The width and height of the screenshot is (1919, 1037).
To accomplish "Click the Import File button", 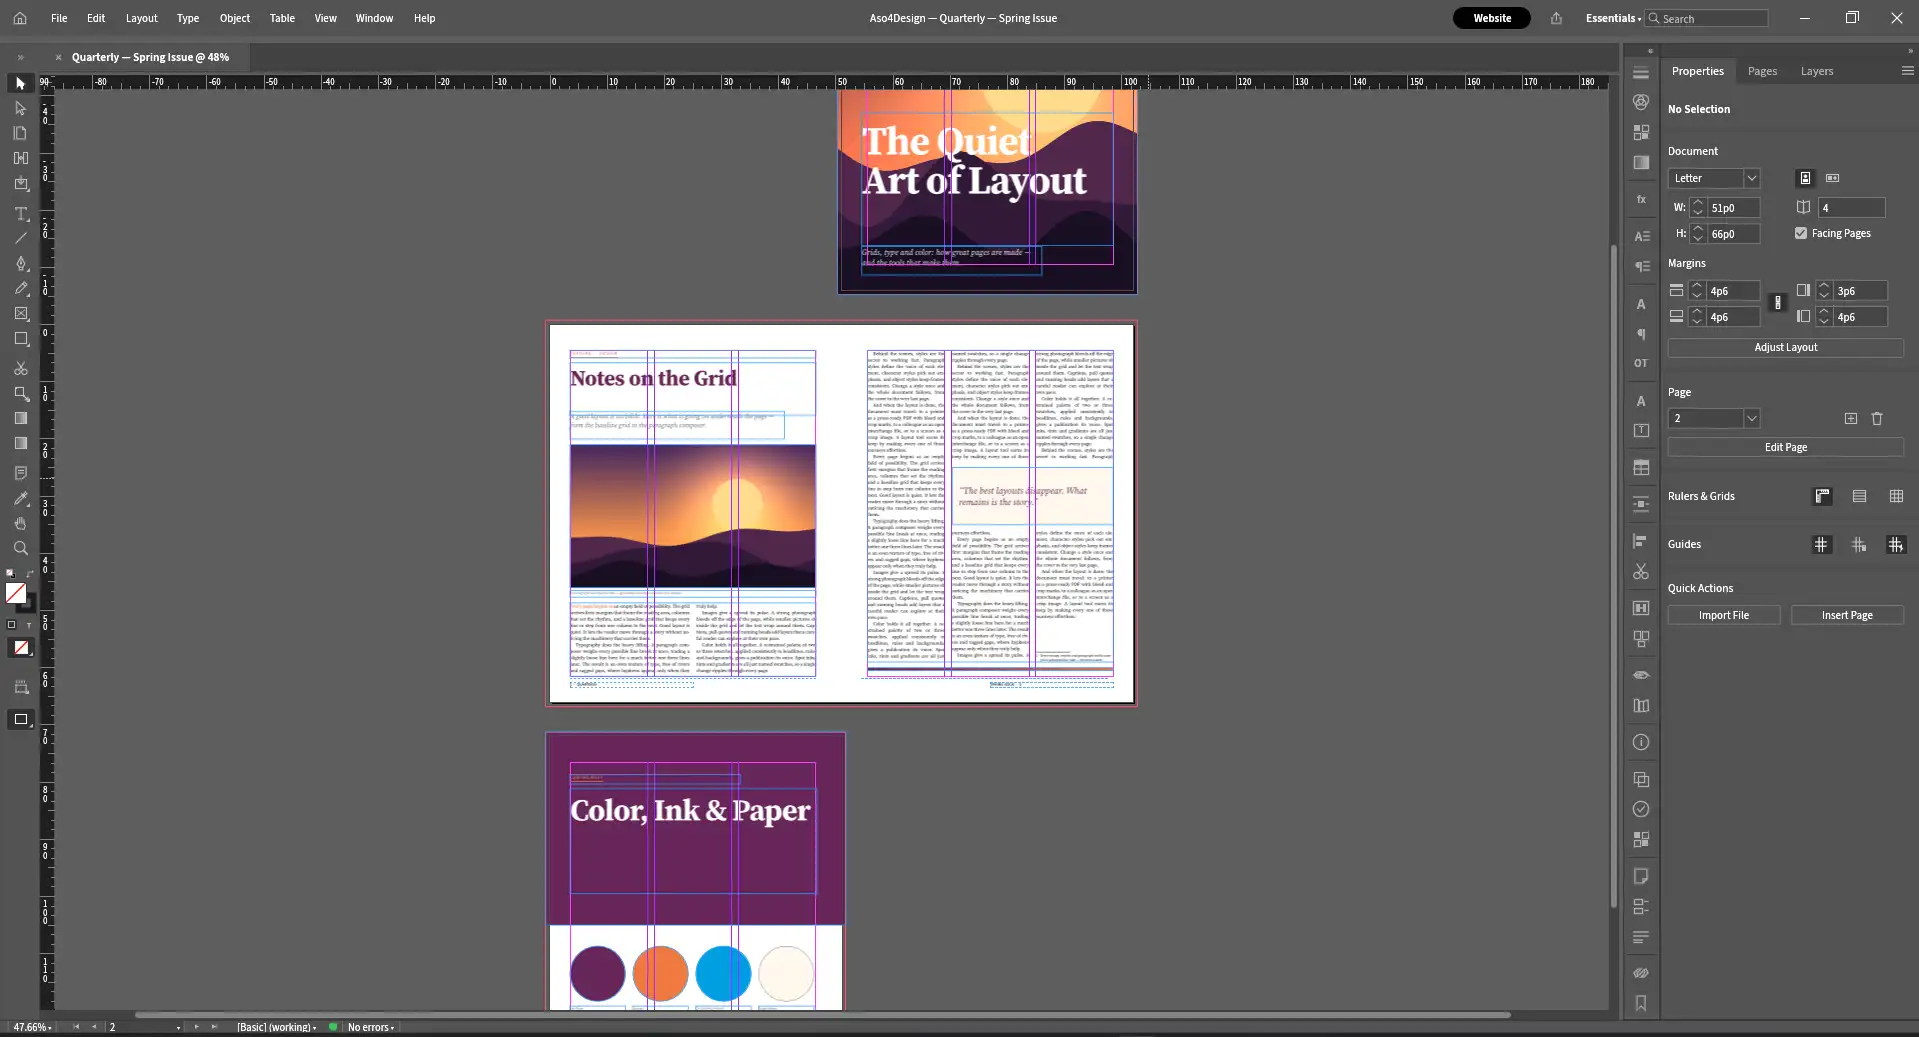I will pyautogui.click(x=1723, y=616).
